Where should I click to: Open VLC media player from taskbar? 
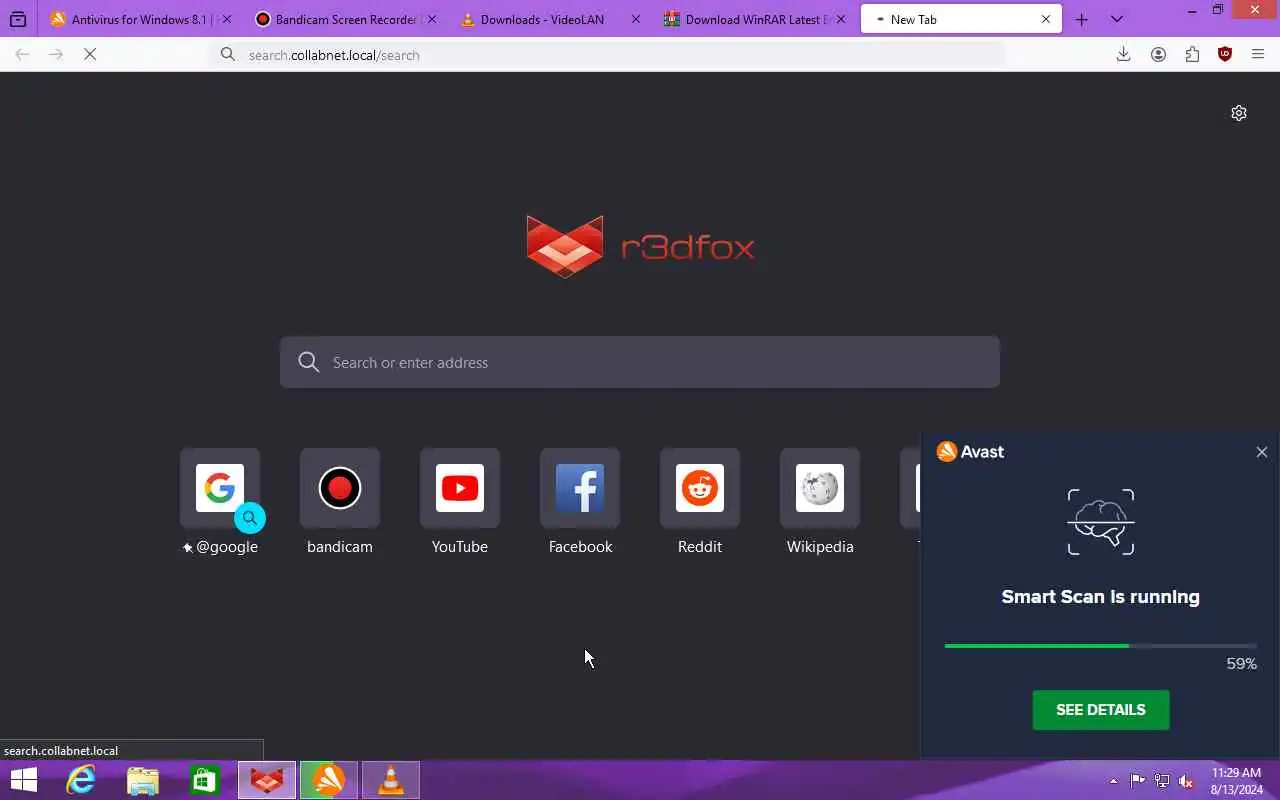tap(391, 780)
